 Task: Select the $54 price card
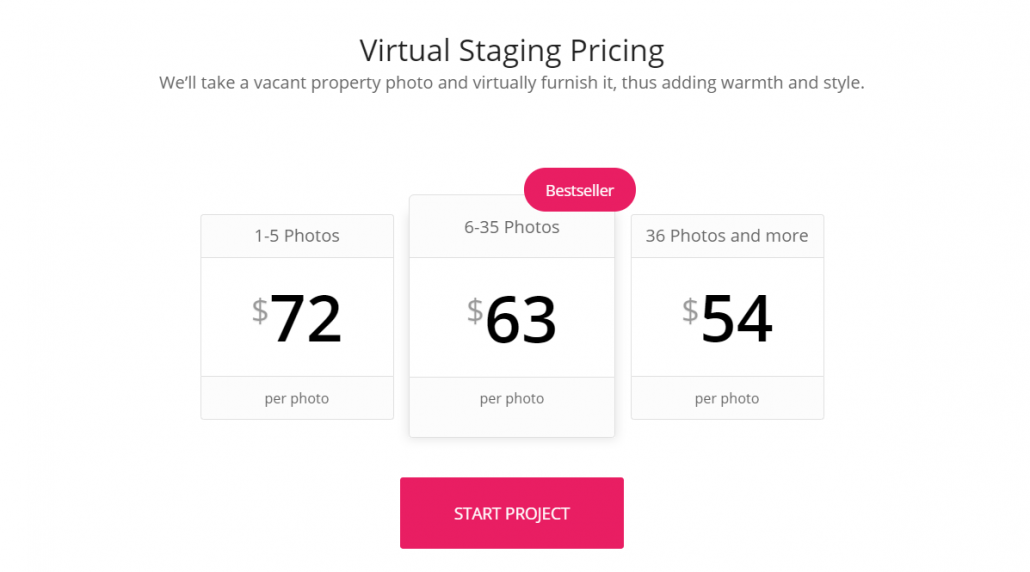tap(727, 317)
